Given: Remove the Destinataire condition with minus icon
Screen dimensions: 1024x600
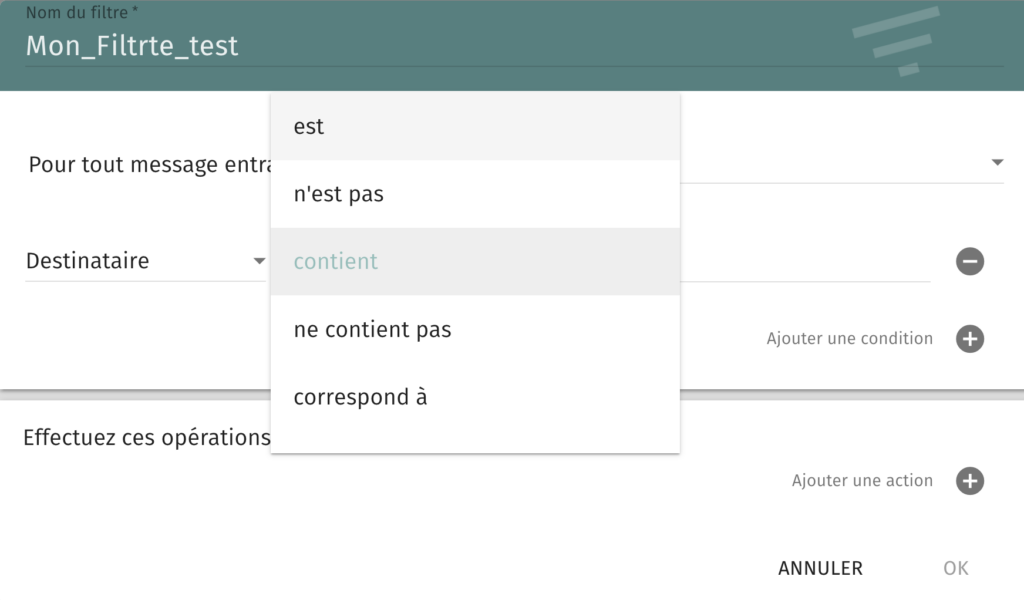Looking at the screenshot, I should click(x=970, y=261).
